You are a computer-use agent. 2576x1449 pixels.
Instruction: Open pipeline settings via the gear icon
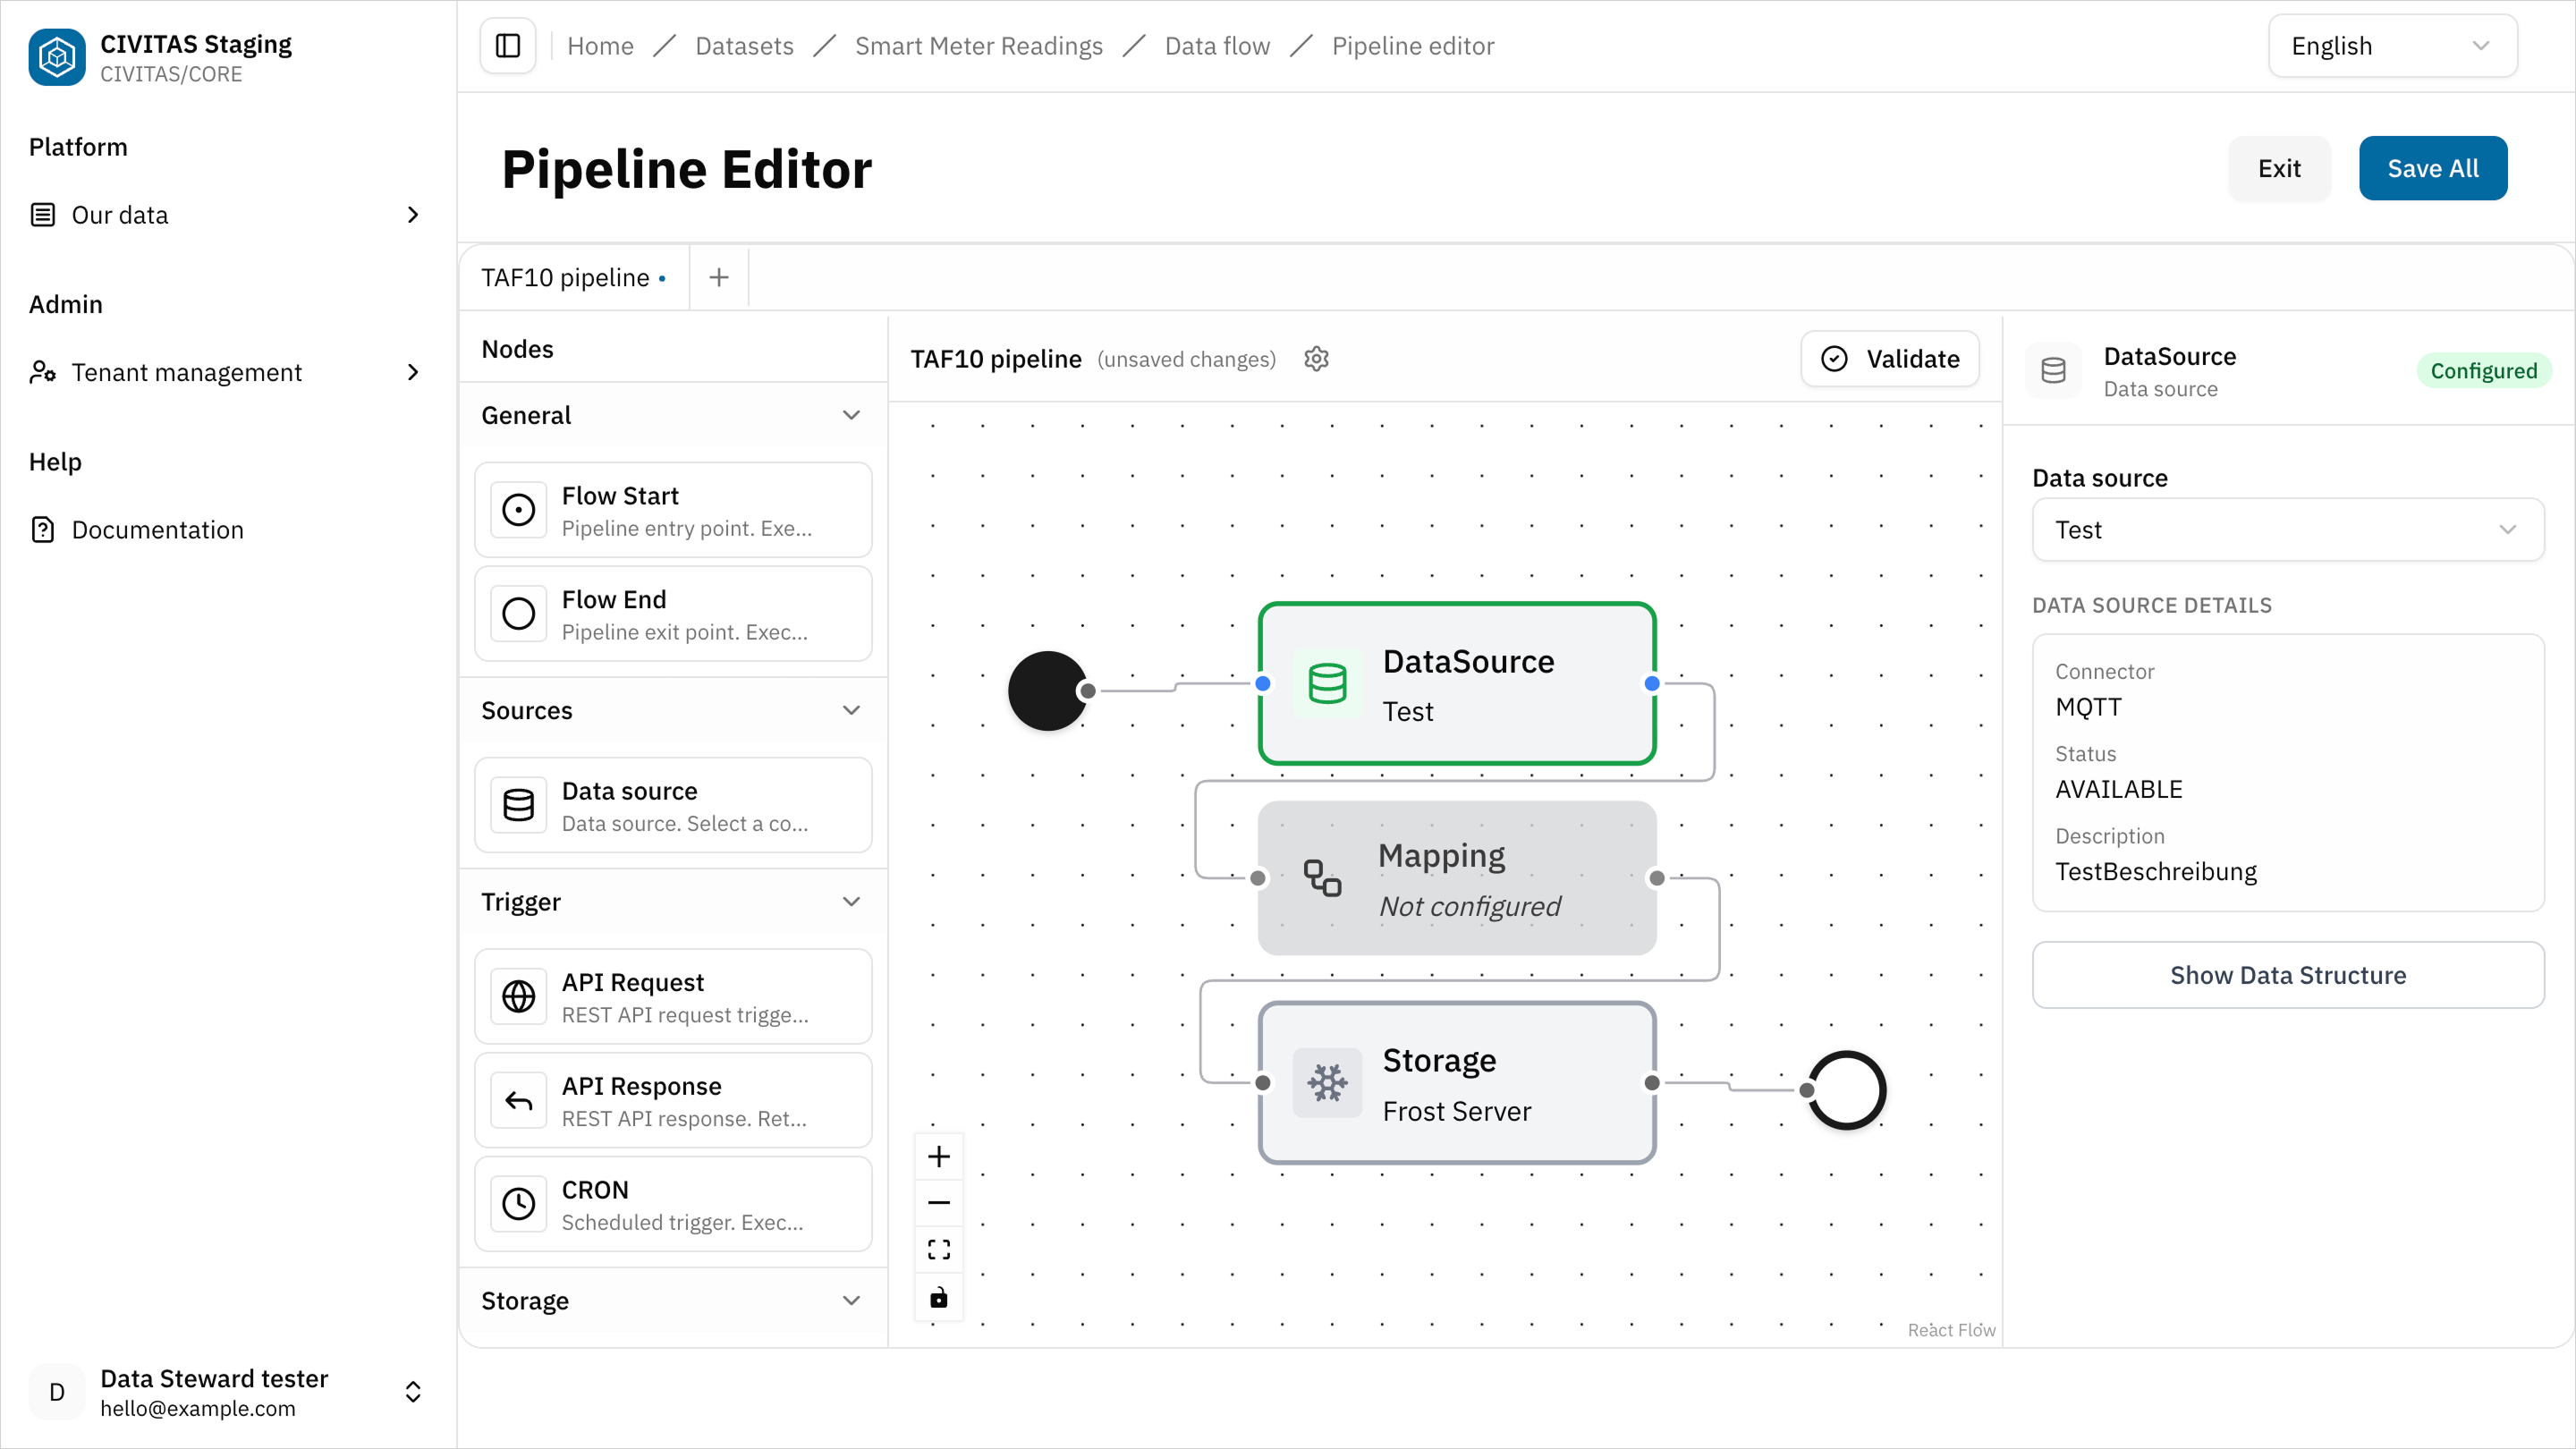(1316, 358)
